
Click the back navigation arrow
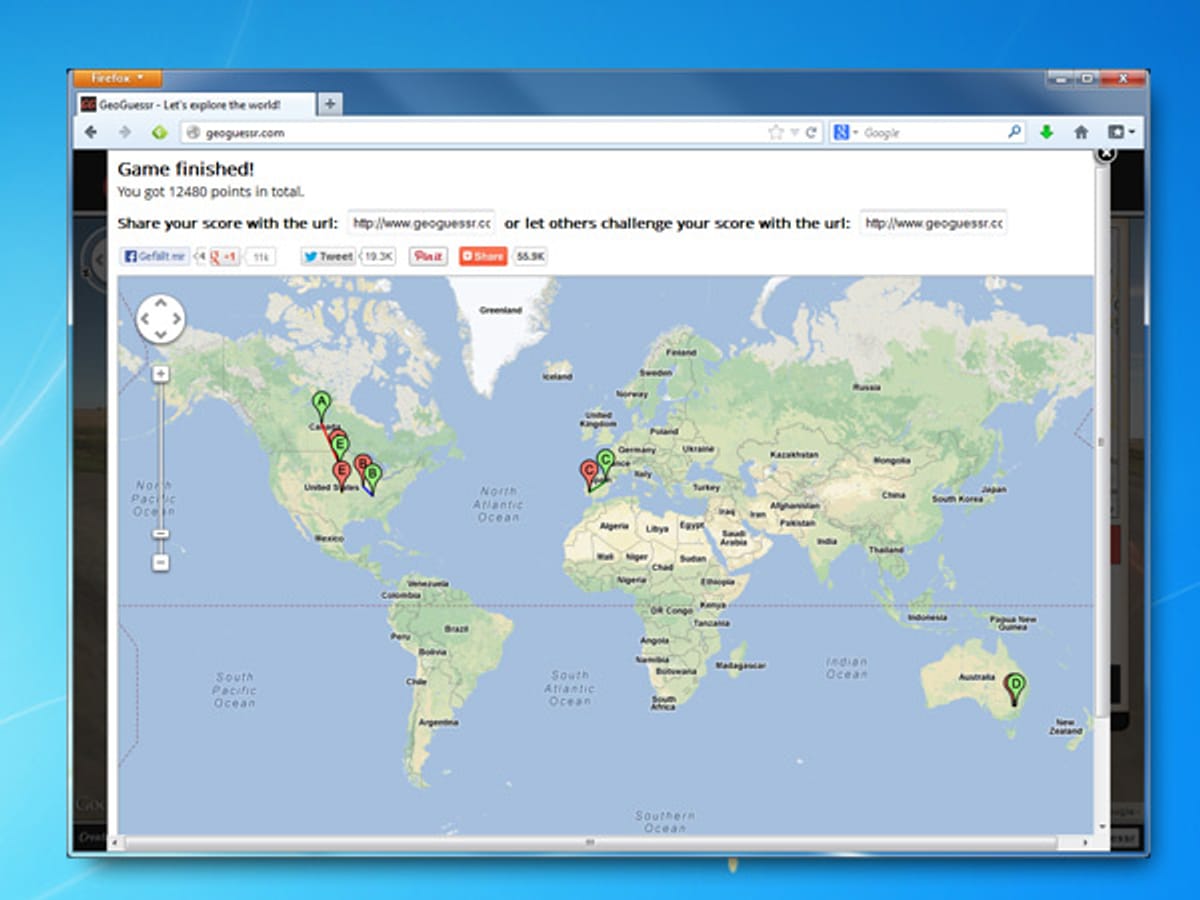pos(91,131)
